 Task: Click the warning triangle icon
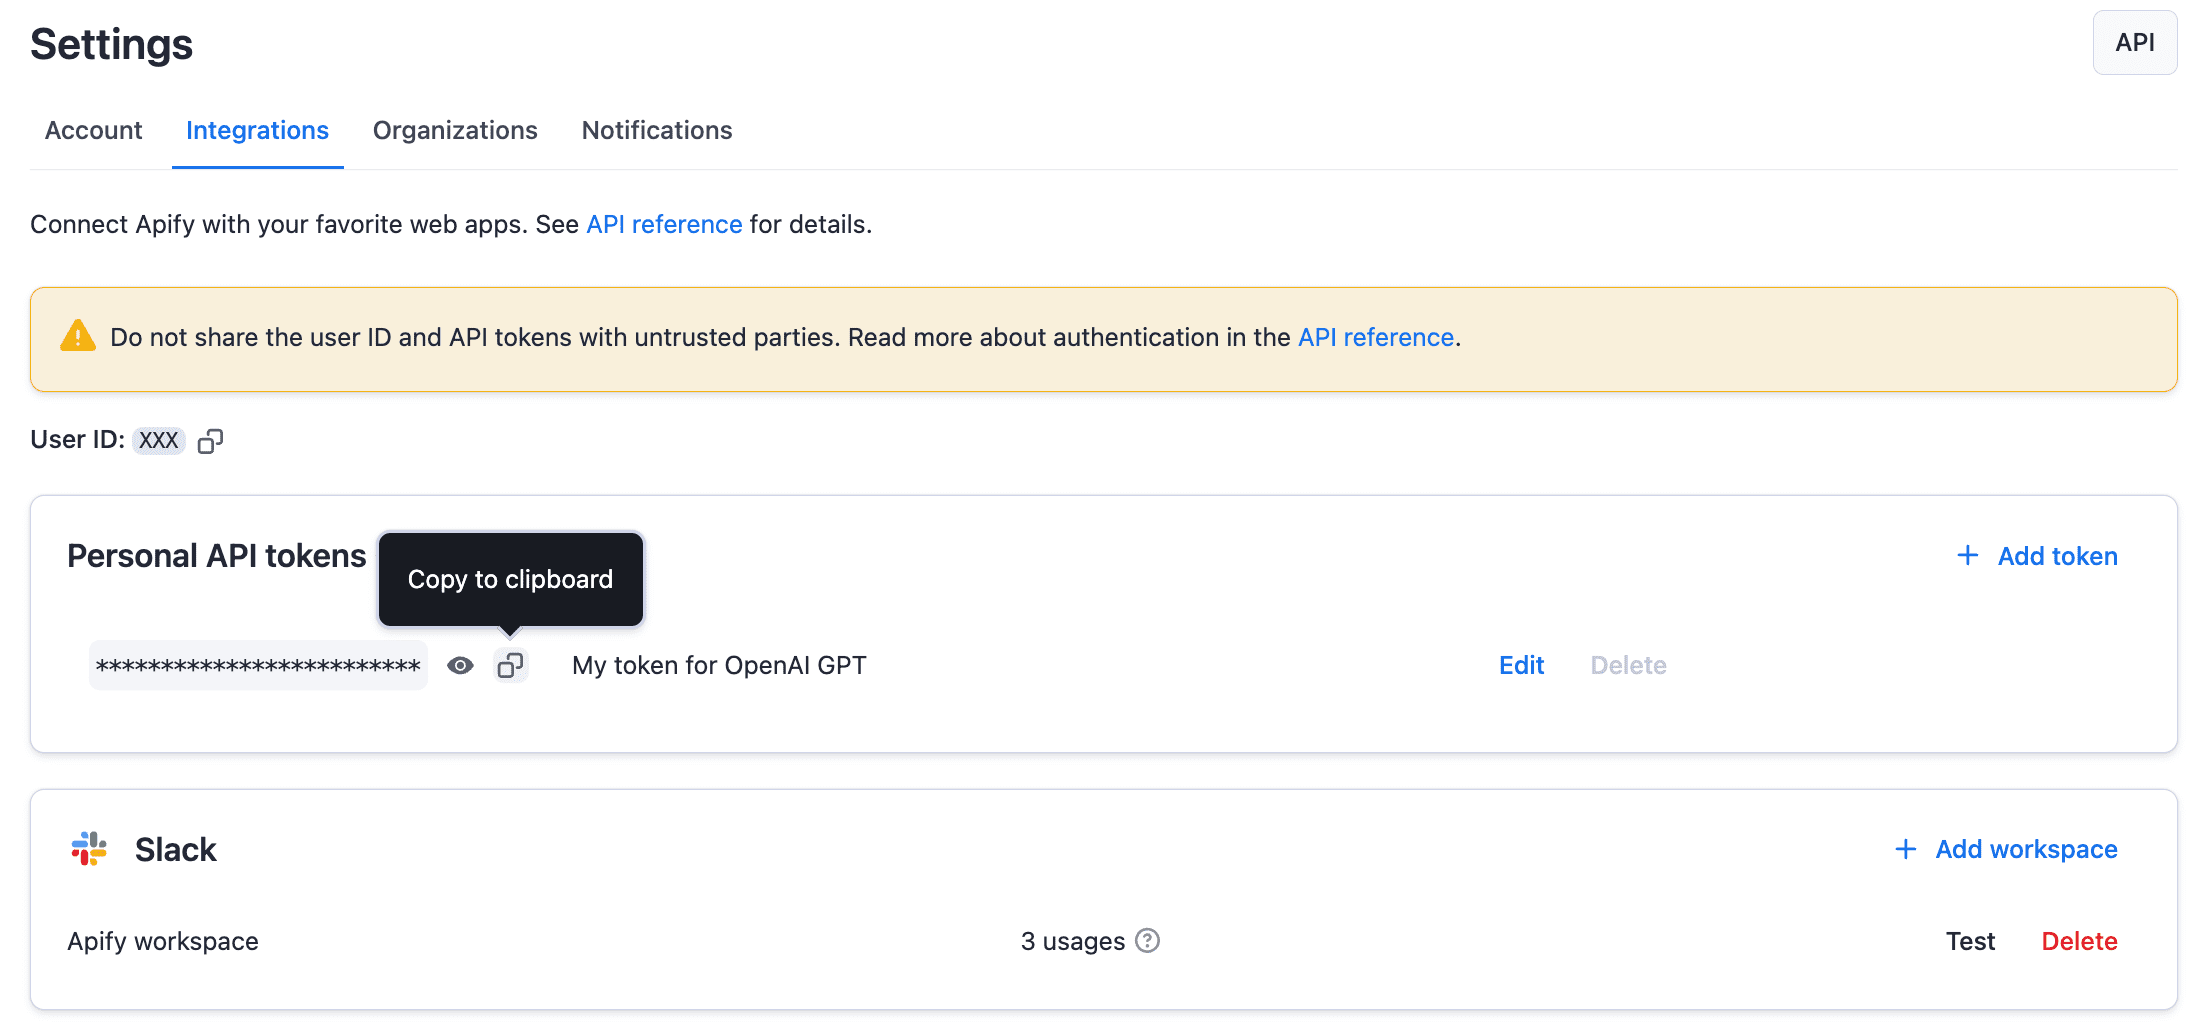[77, 337]
